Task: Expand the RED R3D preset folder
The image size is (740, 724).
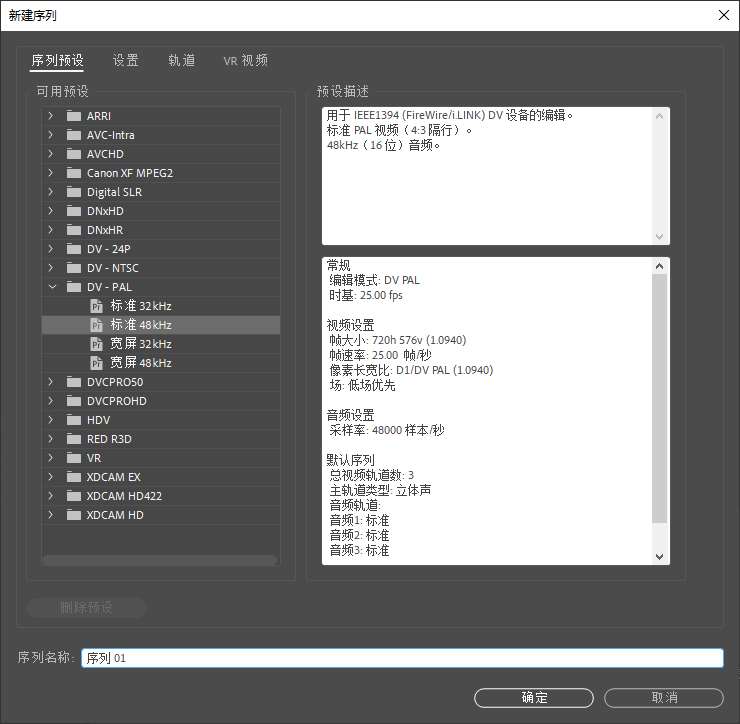Action: [51, 438]
